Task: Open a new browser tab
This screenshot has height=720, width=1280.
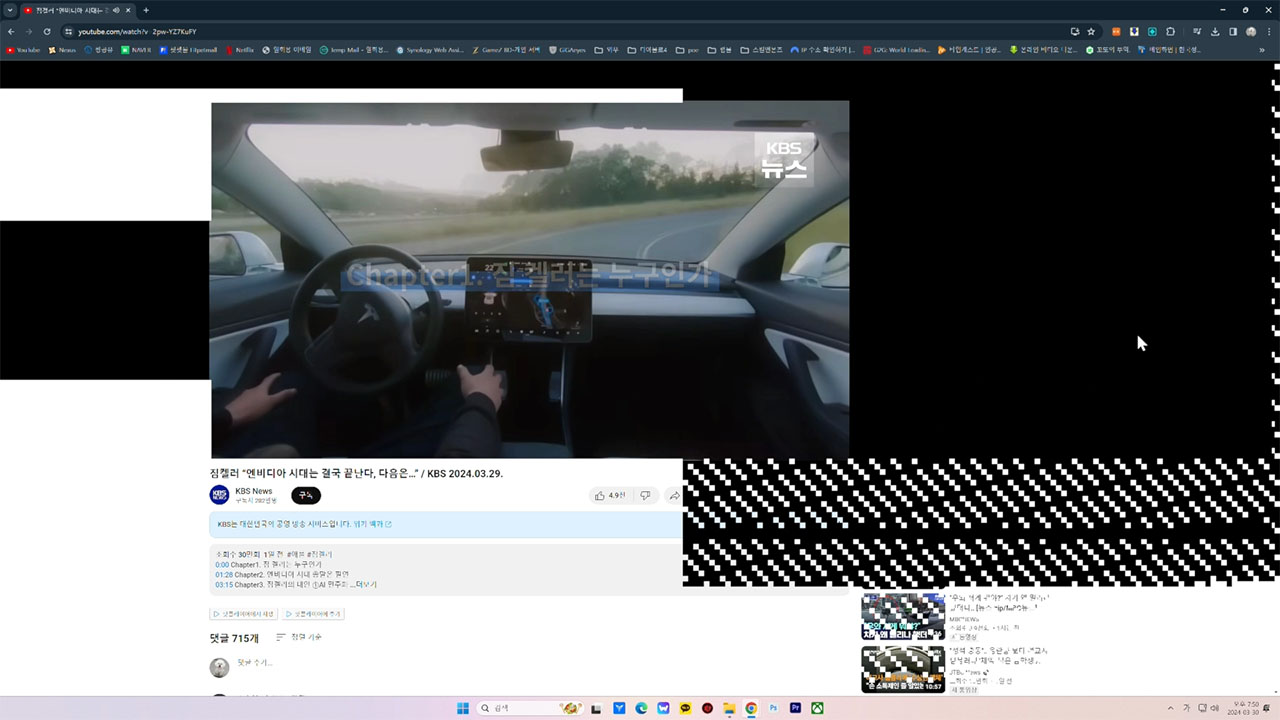Action: 146,10
